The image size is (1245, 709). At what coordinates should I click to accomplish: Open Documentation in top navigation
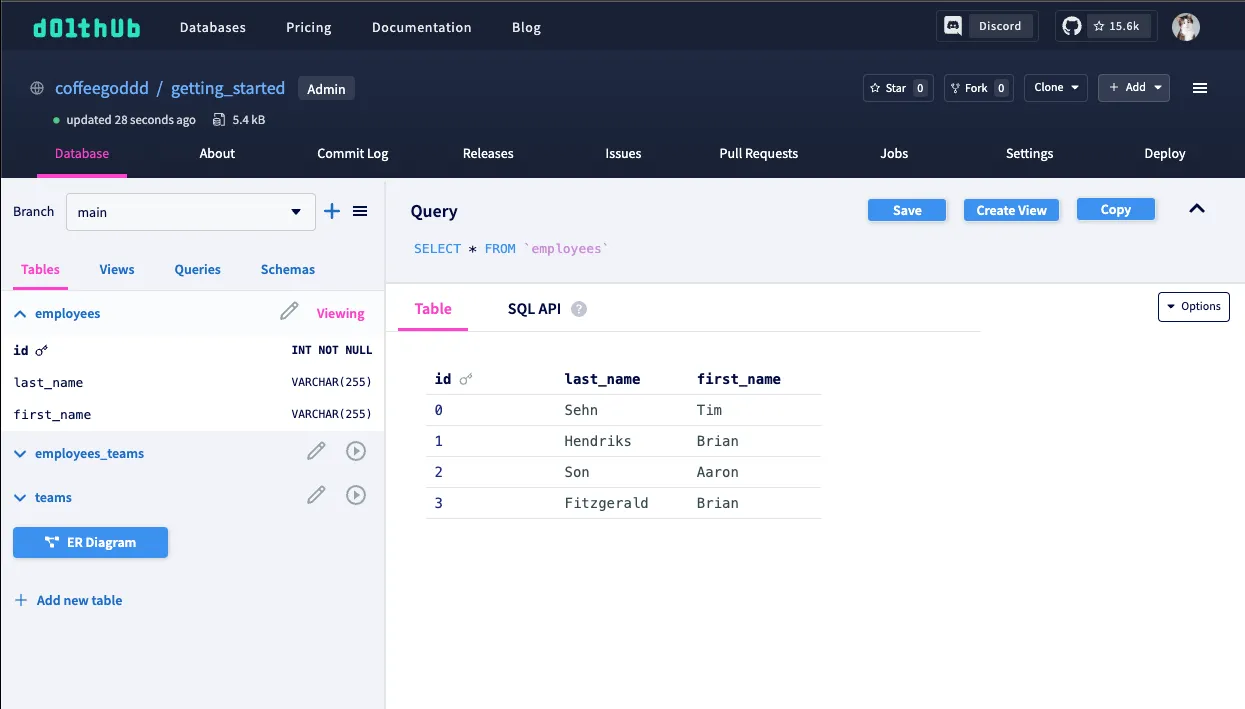[x=422, y=27]
